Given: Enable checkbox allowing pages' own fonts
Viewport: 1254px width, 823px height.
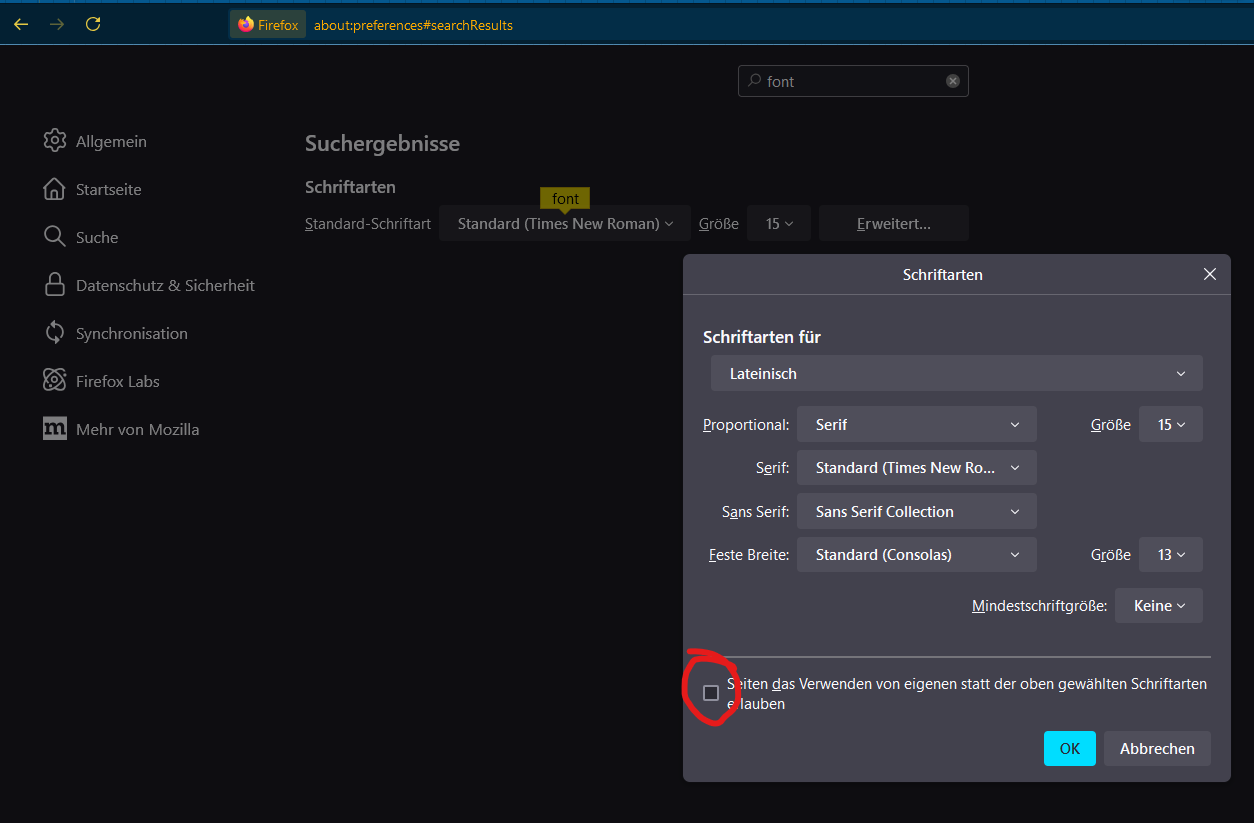Looking at the screenshot, I should pyautogui.click(x=711, y=693).
